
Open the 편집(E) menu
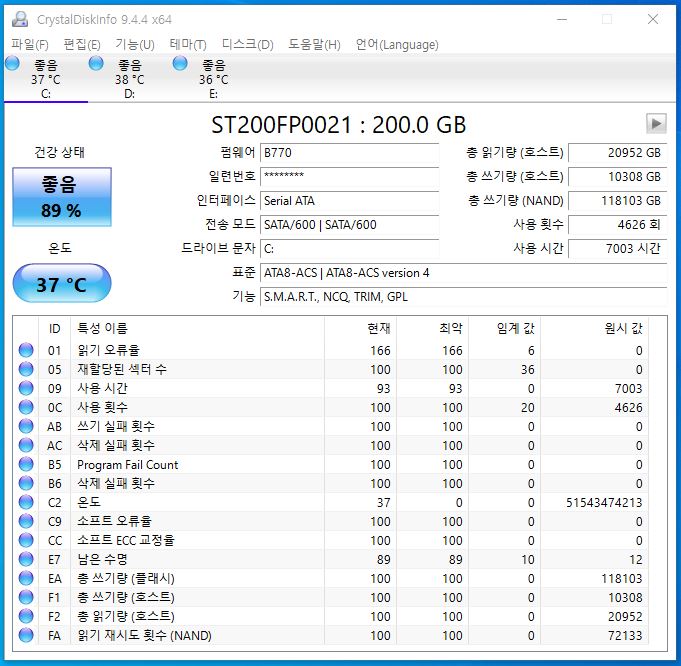point(82,44)
